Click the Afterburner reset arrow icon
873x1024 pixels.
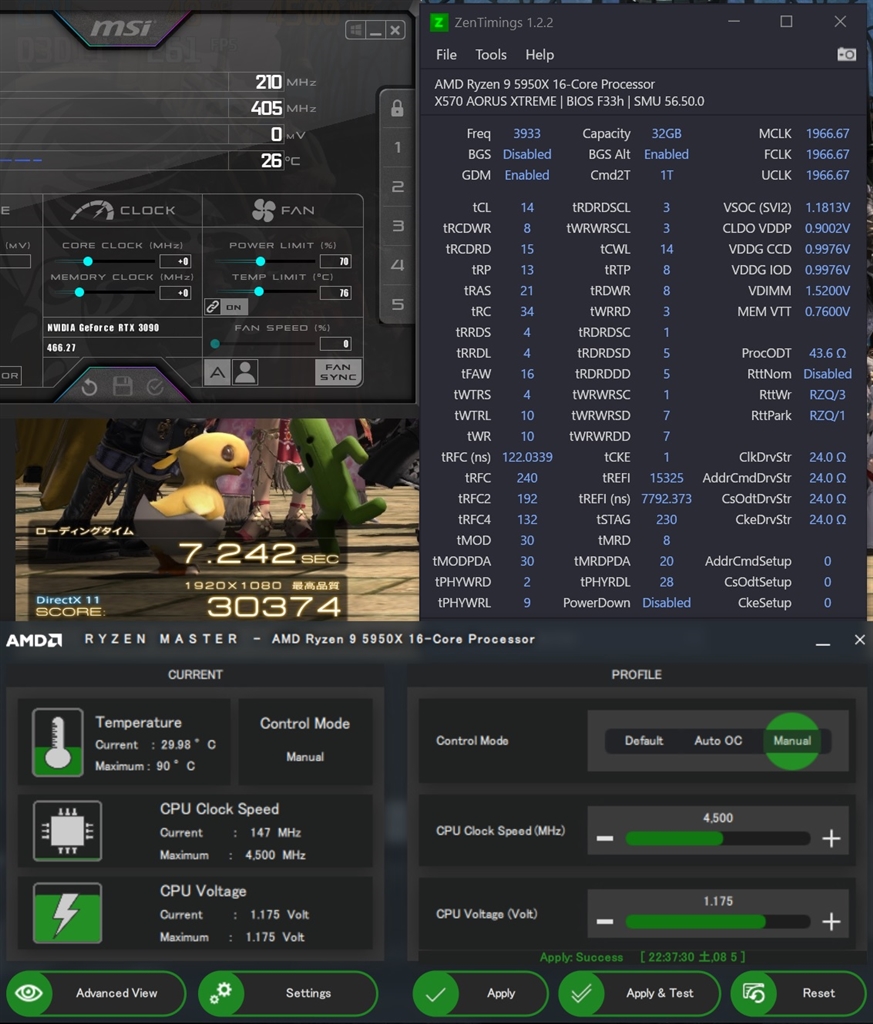coord(89,387)
